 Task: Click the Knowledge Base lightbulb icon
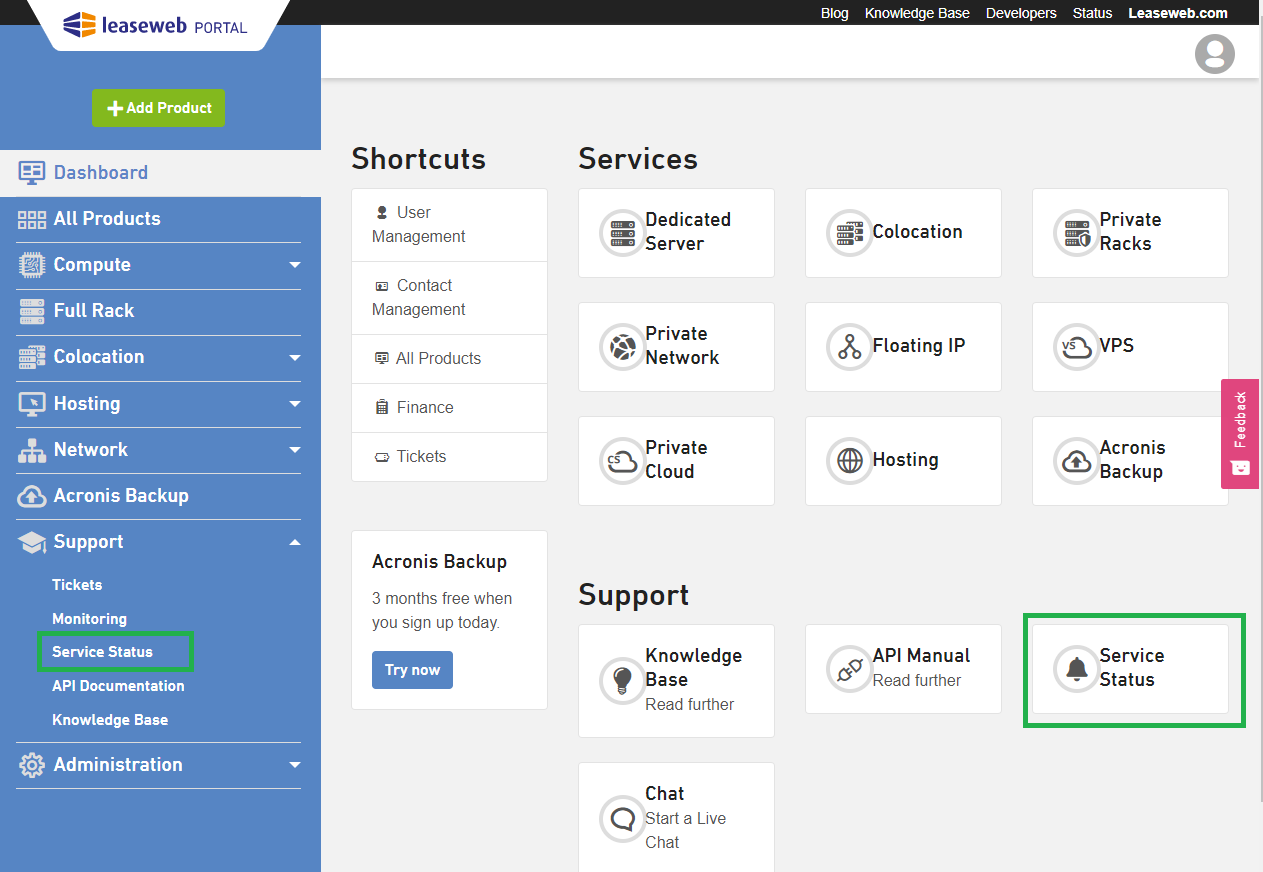pos(622,681)
